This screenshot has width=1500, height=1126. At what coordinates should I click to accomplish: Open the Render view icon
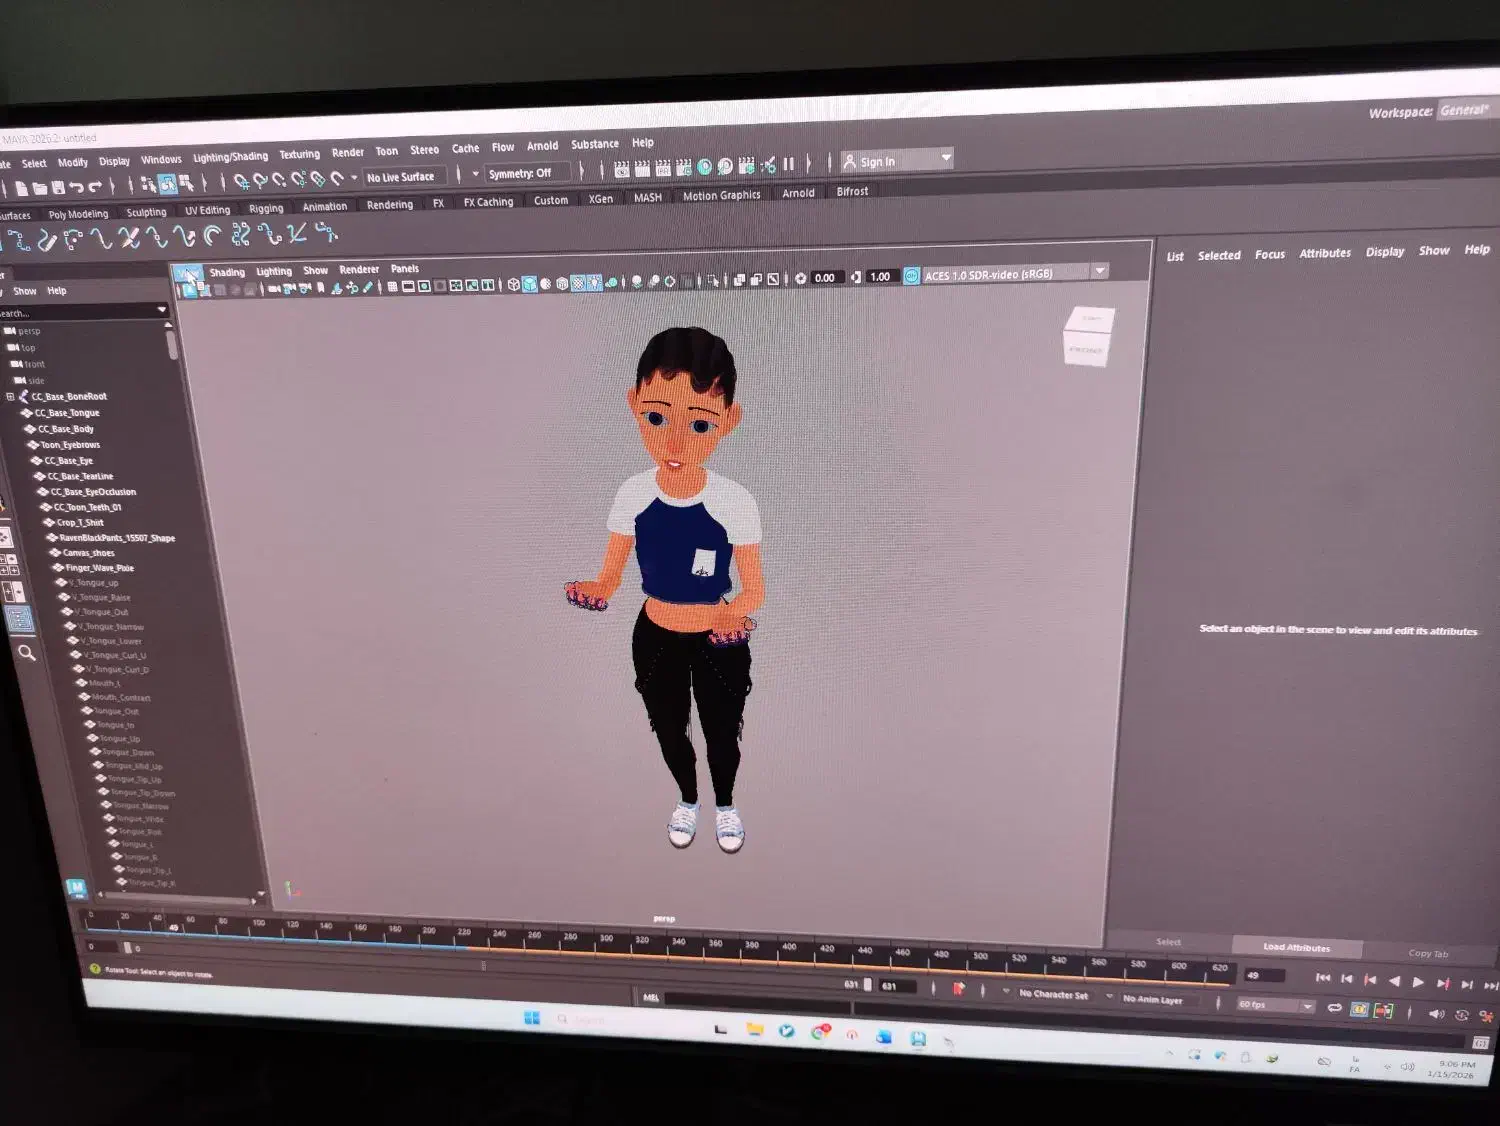coord(622,164)
